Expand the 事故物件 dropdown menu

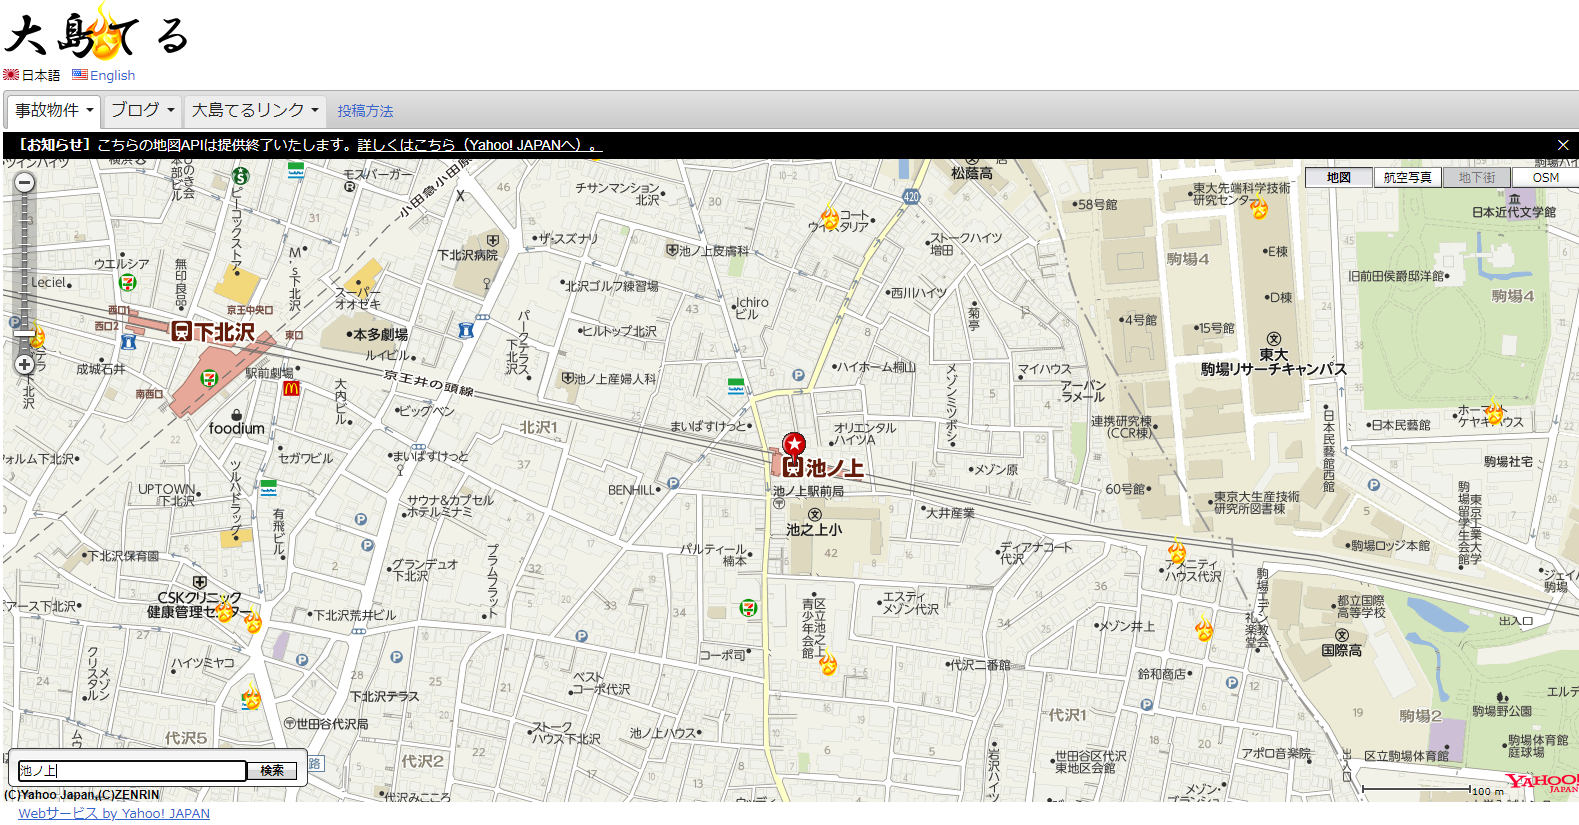click(x=54, y=110)
